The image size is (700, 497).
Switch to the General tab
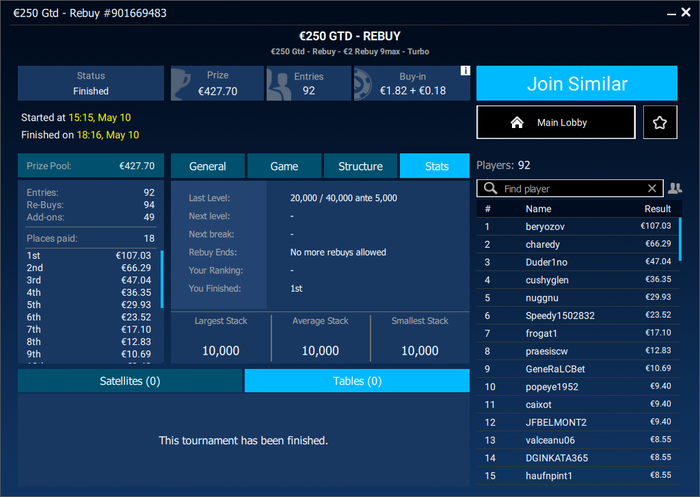pyautogui.click(x=208, y=166)
